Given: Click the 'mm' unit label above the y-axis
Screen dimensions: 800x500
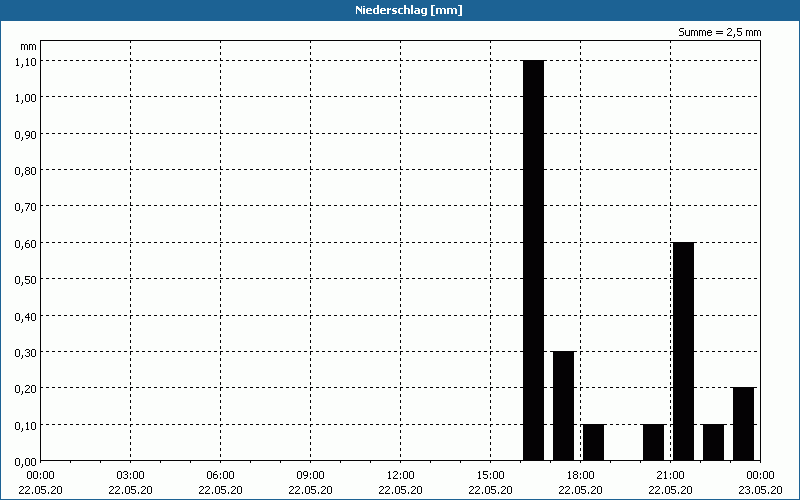Looking at the screenshot, I should click(x=29, y=47).
